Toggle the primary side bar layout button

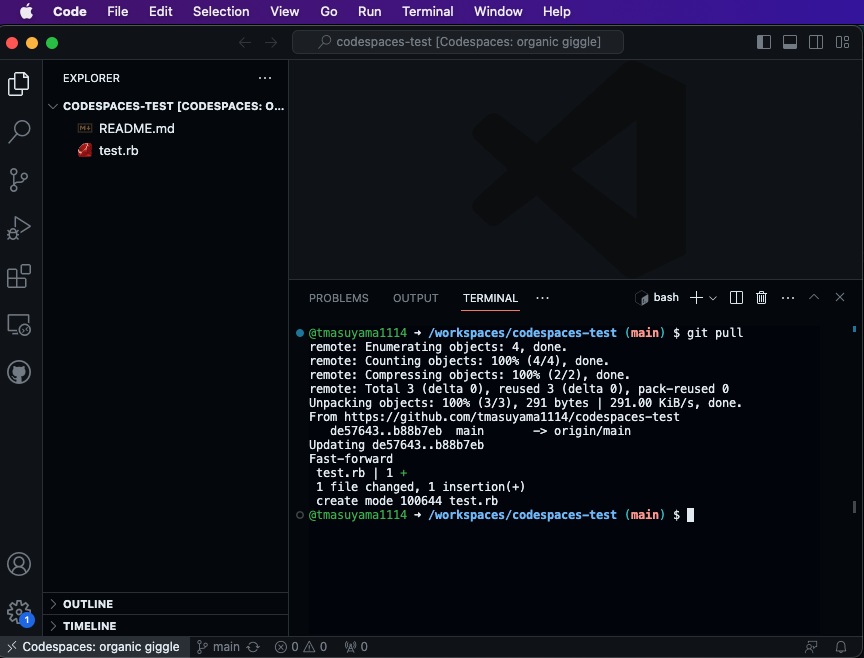tap(764, 42)
